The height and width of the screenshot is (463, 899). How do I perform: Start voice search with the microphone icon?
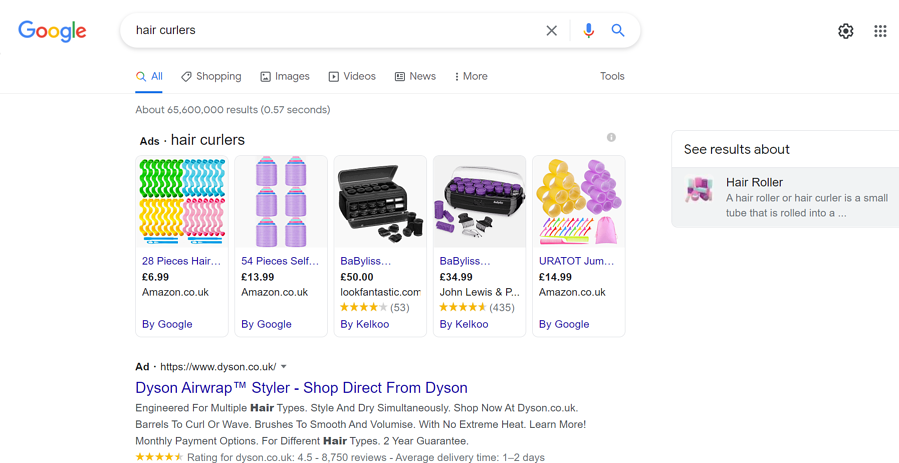(x=588, y=30)
